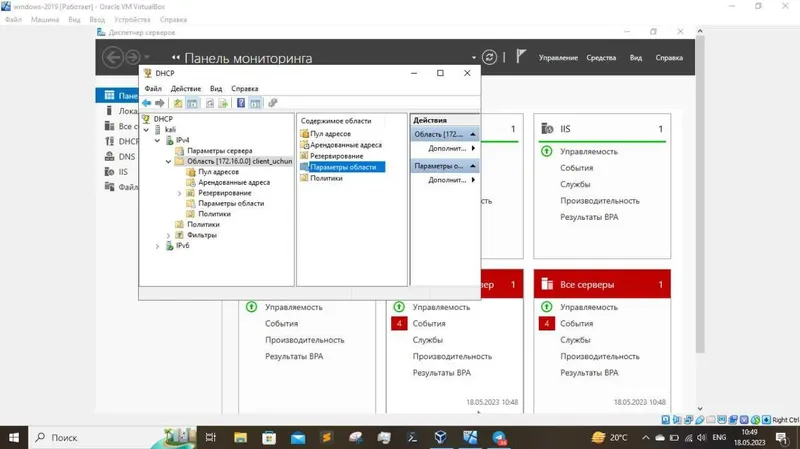This screenshot has height=449, width=800.
Task: Expand the Фильтры node in the DHCP tree
Action: coord(168,235)
